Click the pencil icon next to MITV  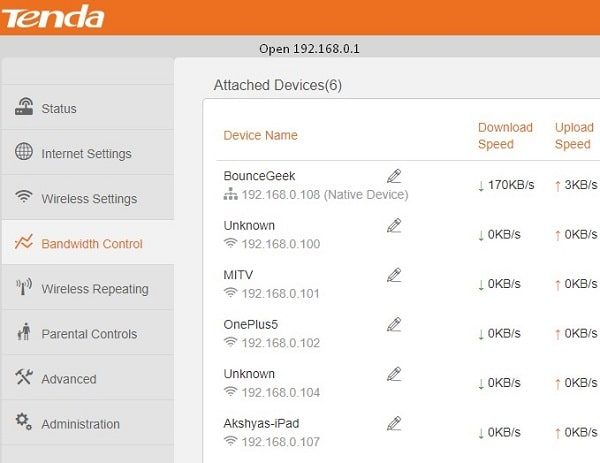click(394, 274)
